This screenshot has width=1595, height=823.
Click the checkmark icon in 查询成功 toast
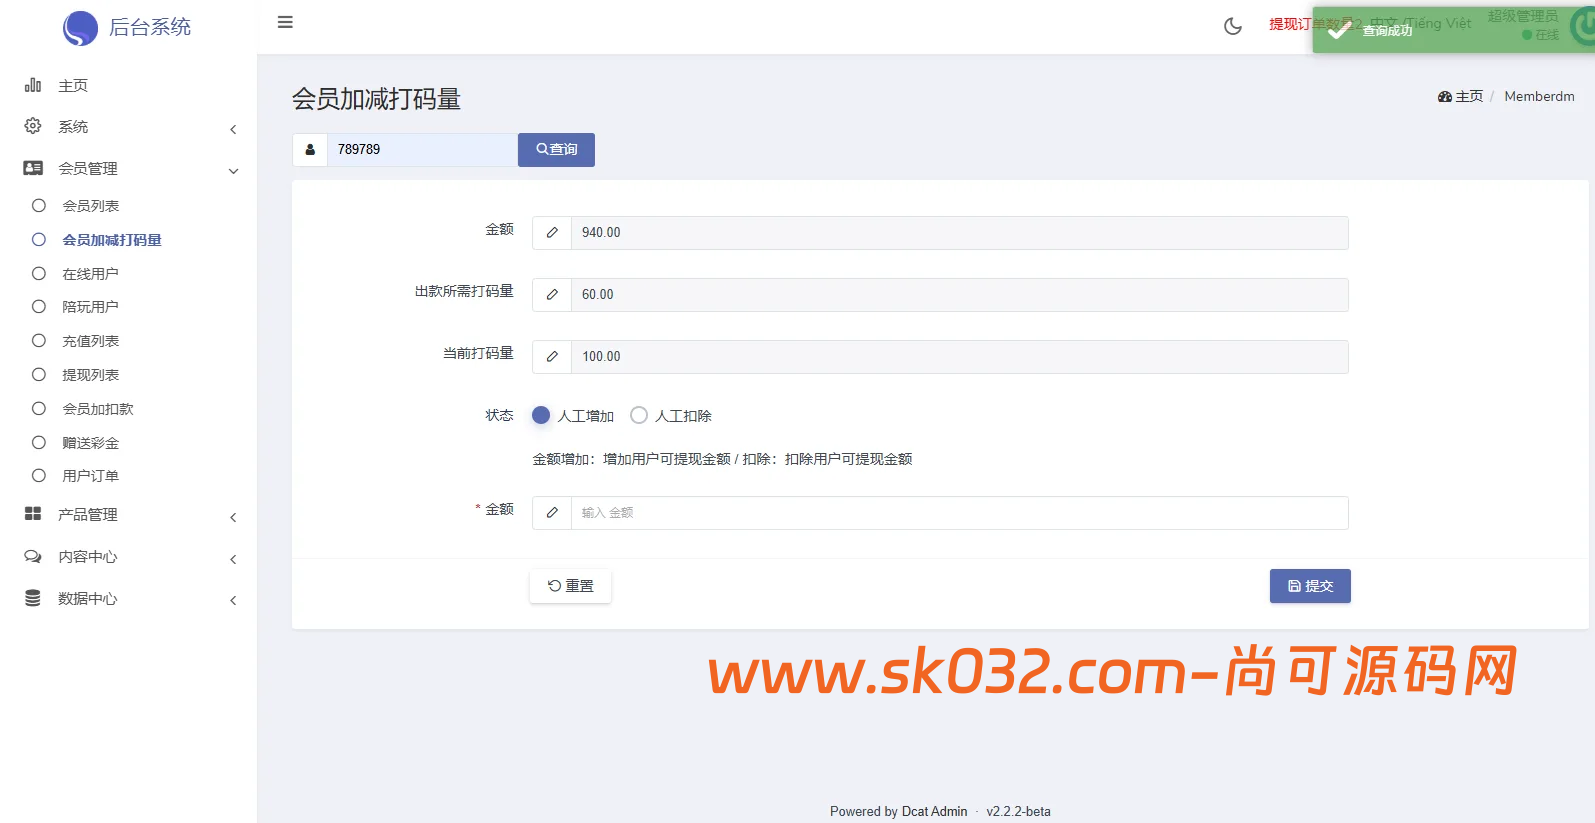pyautogui.click(x=1339, y=30)
